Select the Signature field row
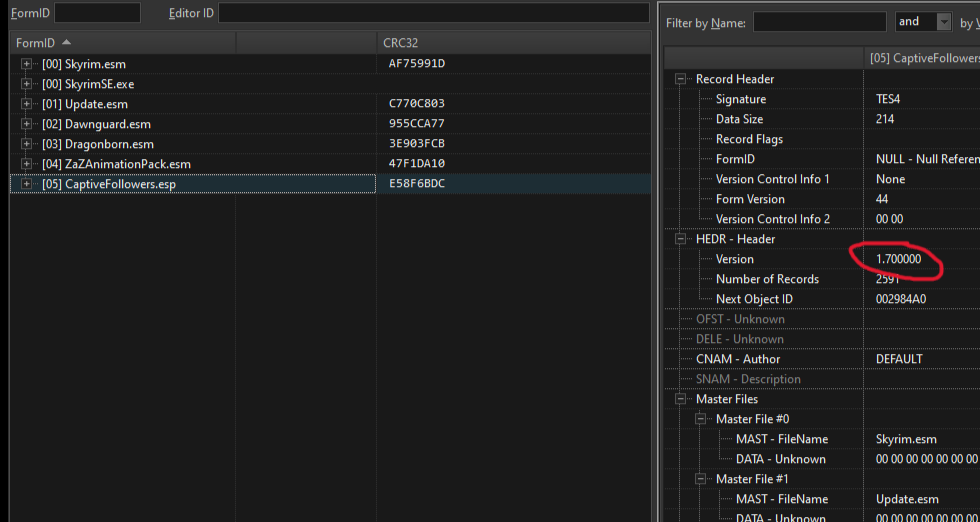Viewport: 980px width, 522px height. (822, 99)
